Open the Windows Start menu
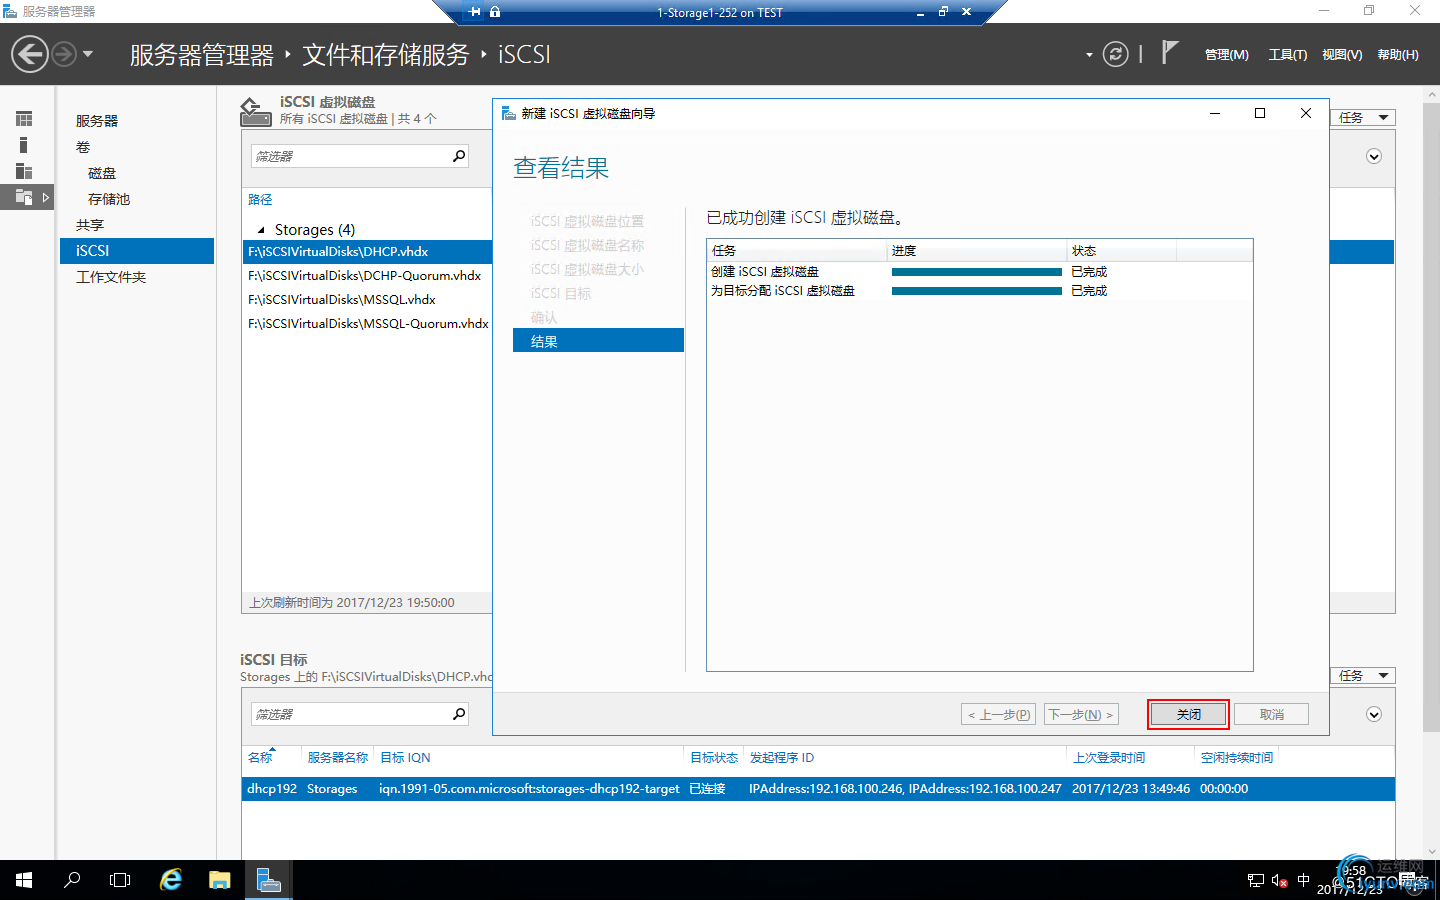 24,880
